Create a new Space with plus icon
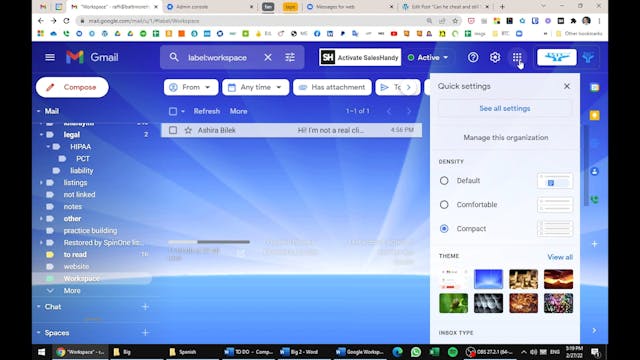This screenshot has width=640, height=360. coord(145,333)
